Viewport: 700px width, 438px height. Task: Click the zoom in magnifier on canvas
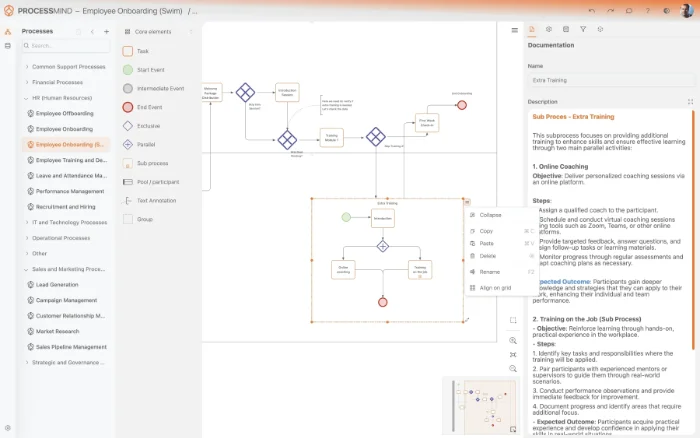[x=513, y=340]
